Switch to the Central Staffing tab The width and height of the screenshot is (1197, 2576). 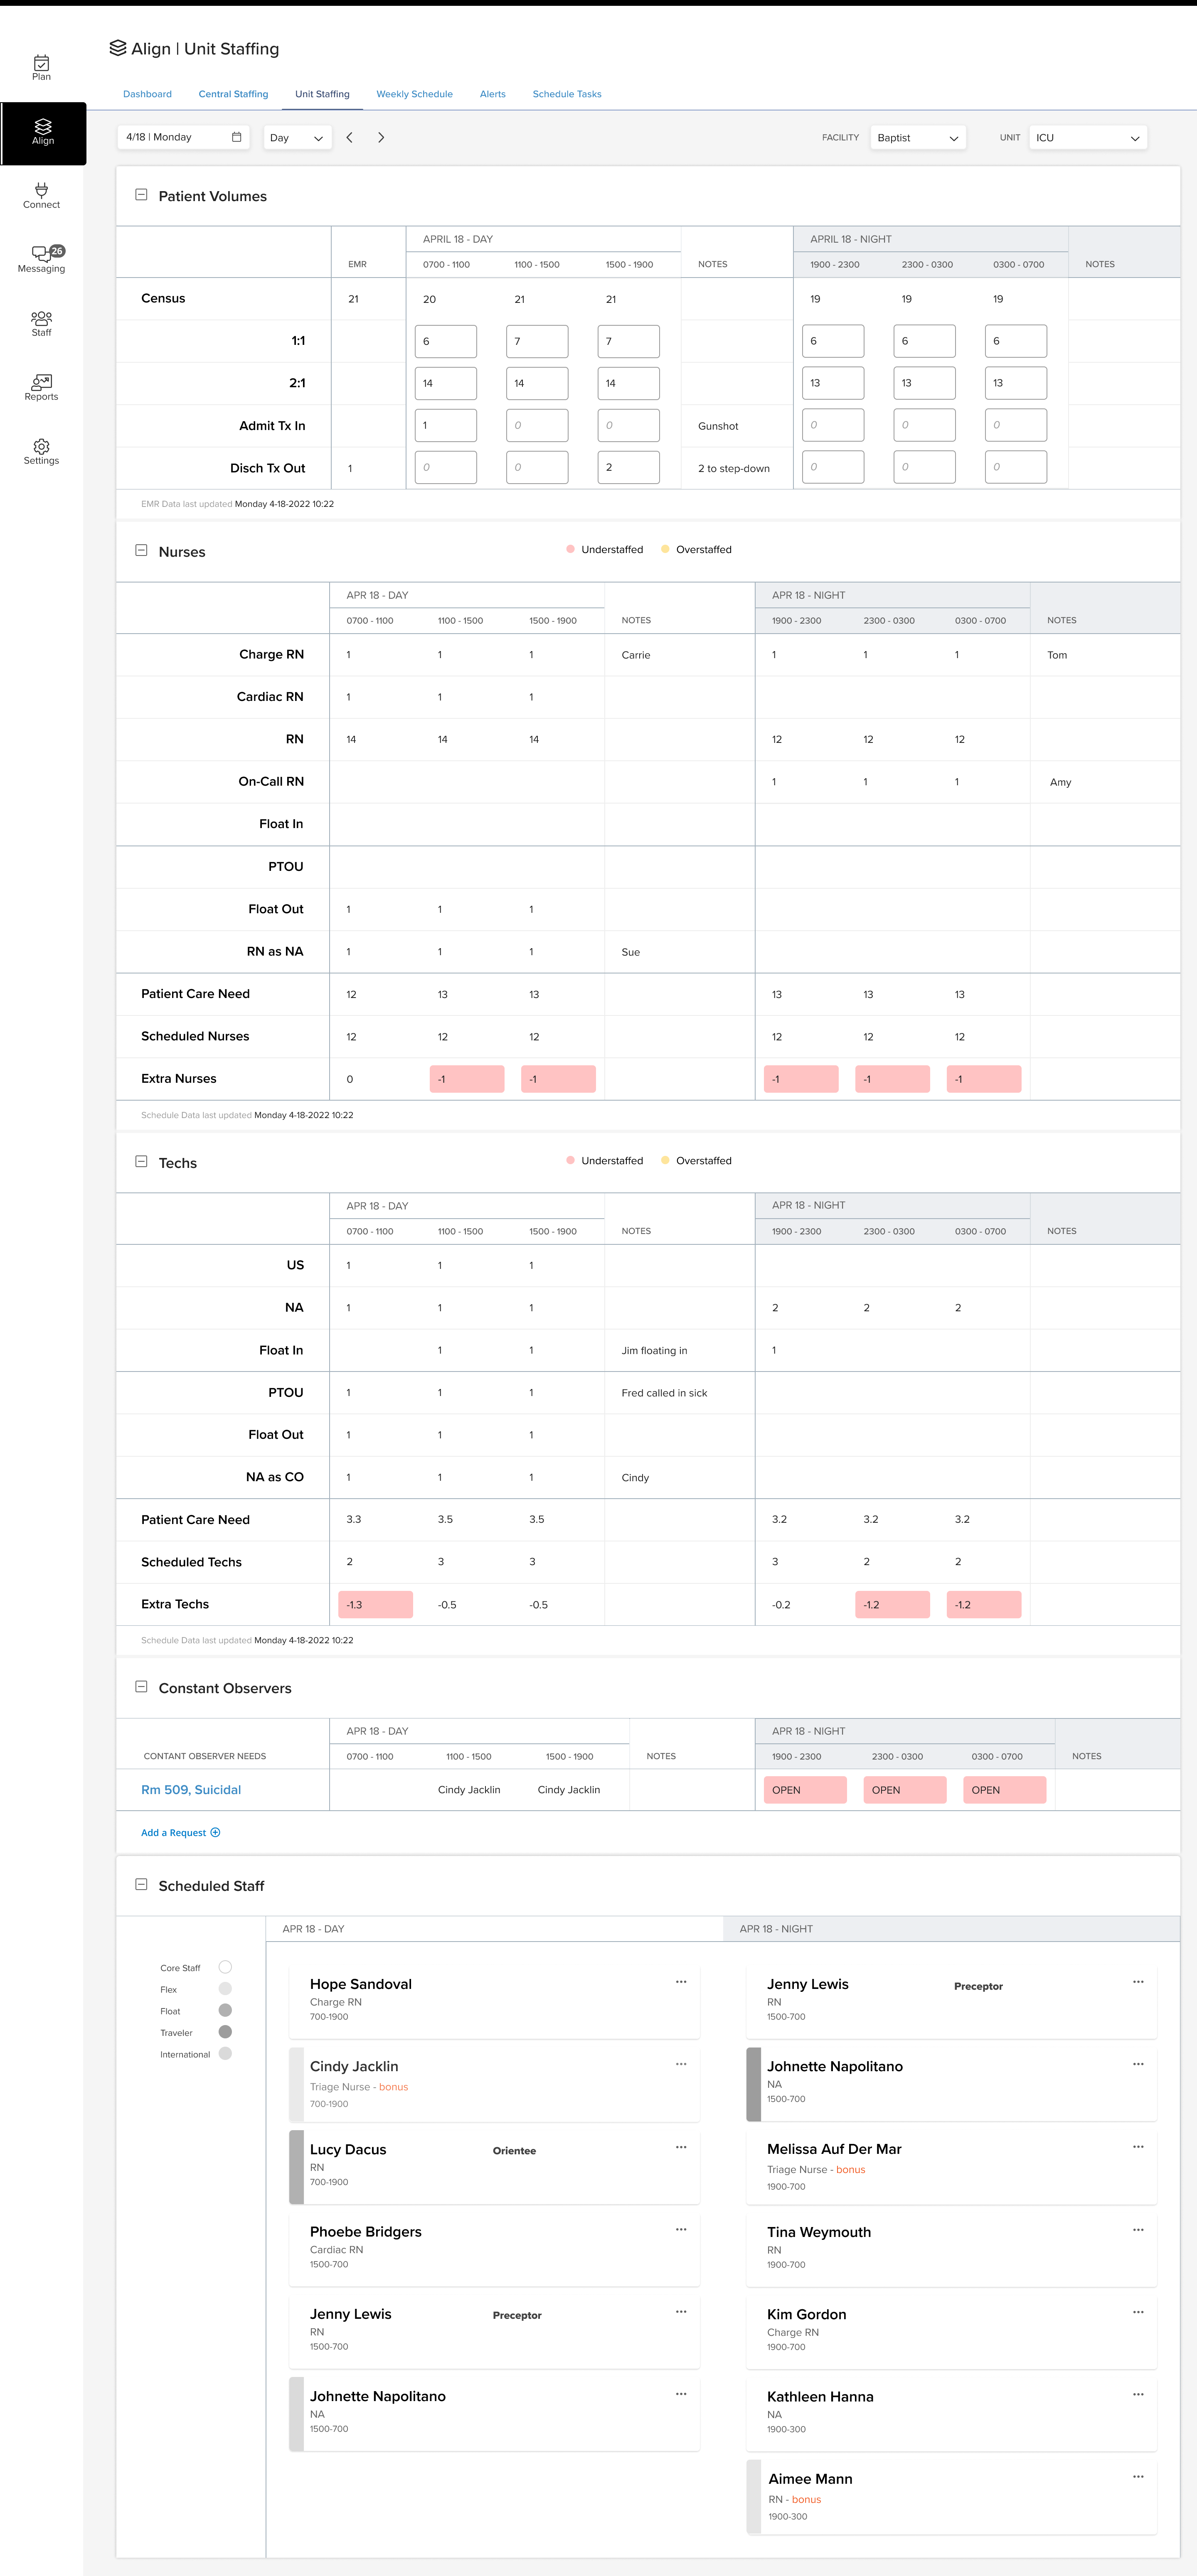coord(233,94)
